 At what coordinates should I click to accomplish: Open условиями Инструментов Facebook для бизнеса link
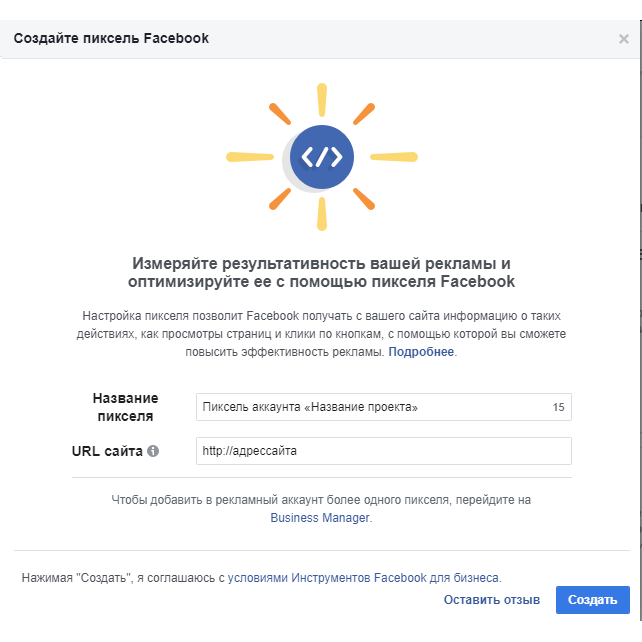point(364,578)
